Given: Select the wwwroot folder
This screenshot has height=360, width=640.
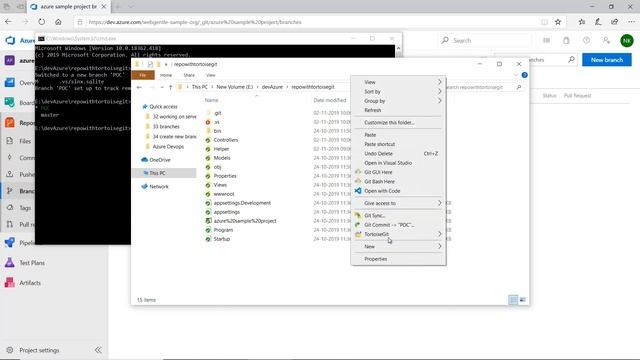Looking at the screenshot, I should pyautogui.click(x=224, y=194).
